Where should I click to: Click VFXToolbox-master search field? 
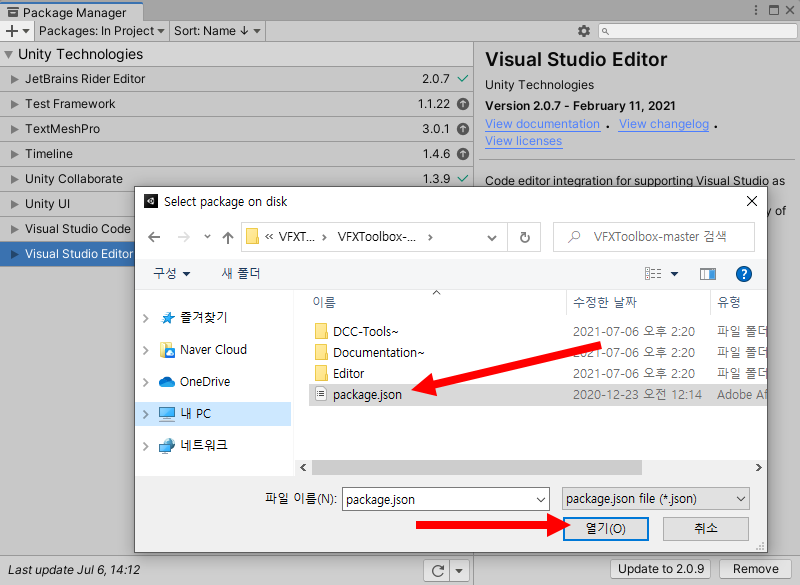click(x=654, y=237)
